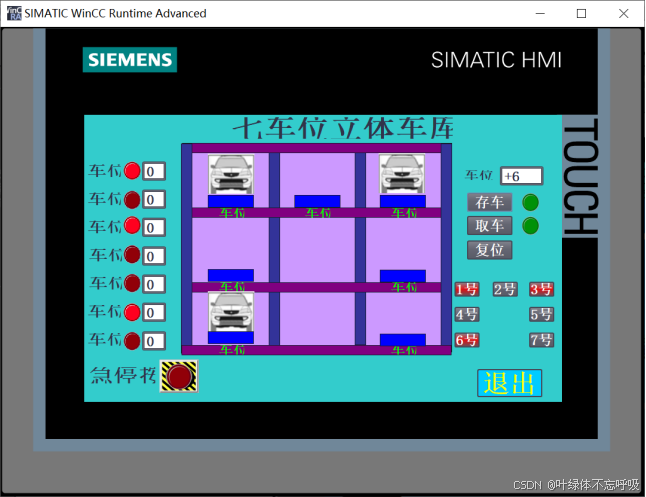Click the 存车 store car button
The height and width of the screenshot is (497, 646).
tap(489, 202)
